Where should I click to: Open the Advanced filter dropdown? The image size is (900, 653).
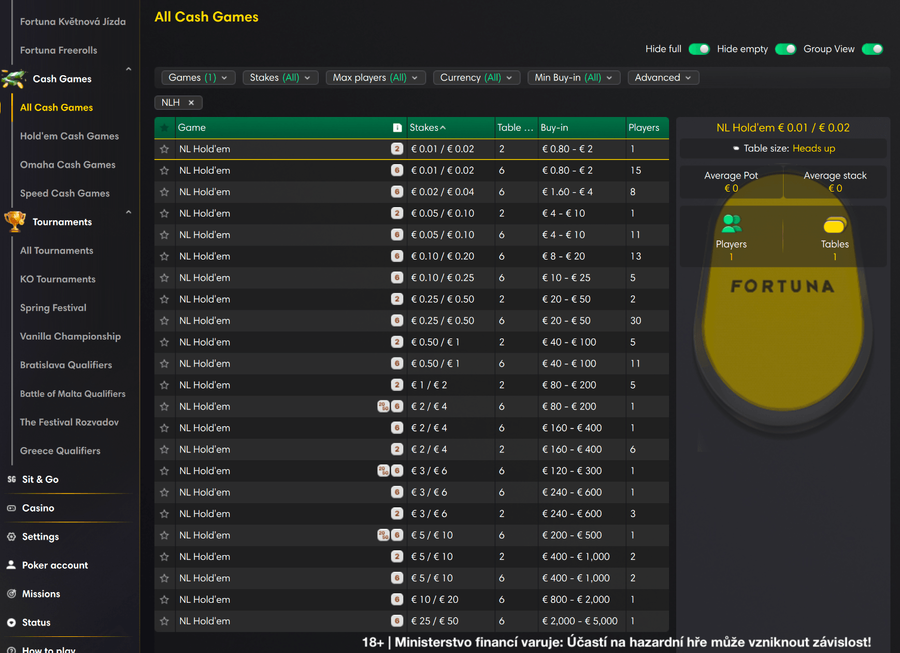pos(663,77)
